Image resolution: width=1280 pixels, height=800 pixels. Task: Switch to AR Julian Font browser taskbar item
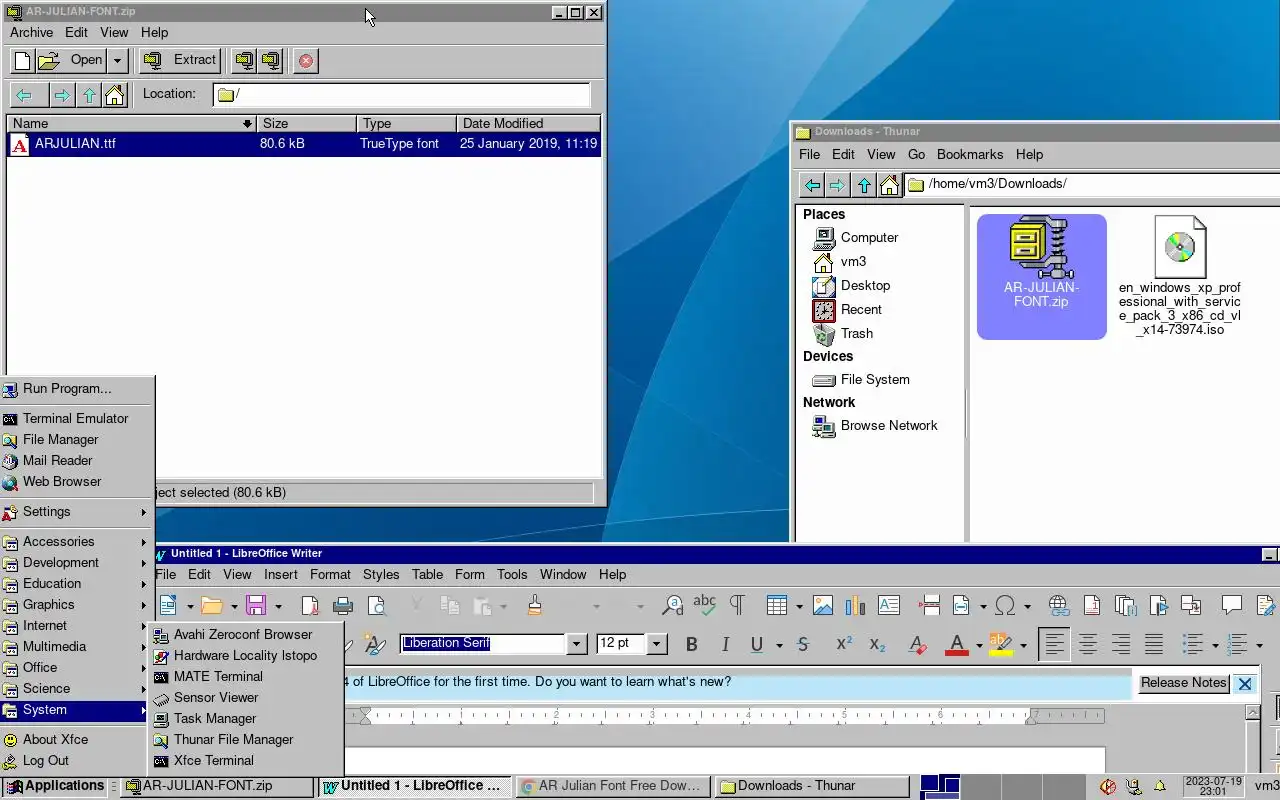[613, 786]
